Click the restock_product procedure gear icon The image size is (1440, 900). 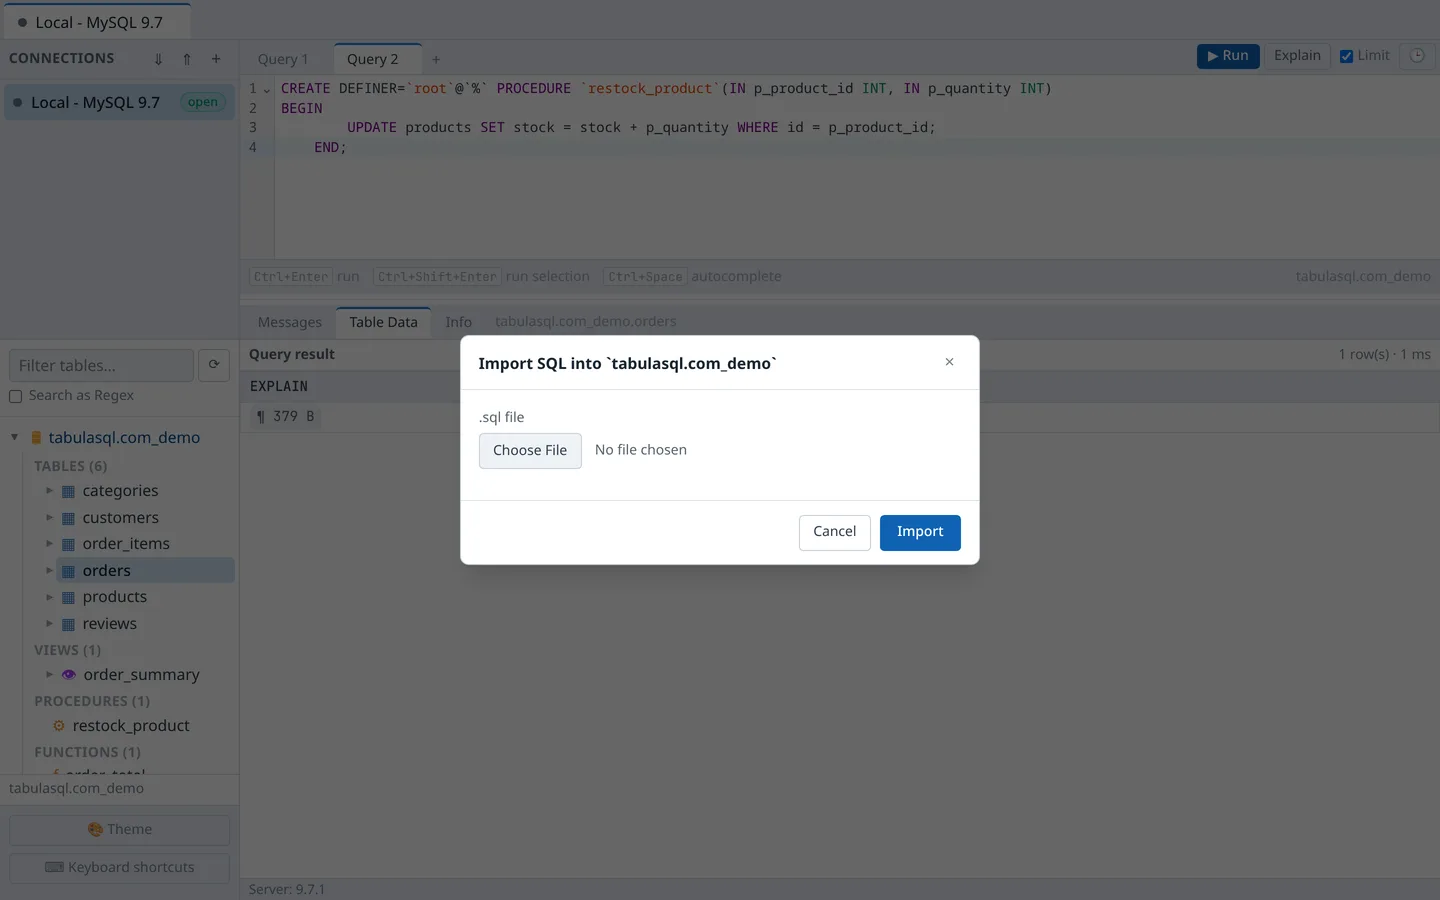(58, 726)
